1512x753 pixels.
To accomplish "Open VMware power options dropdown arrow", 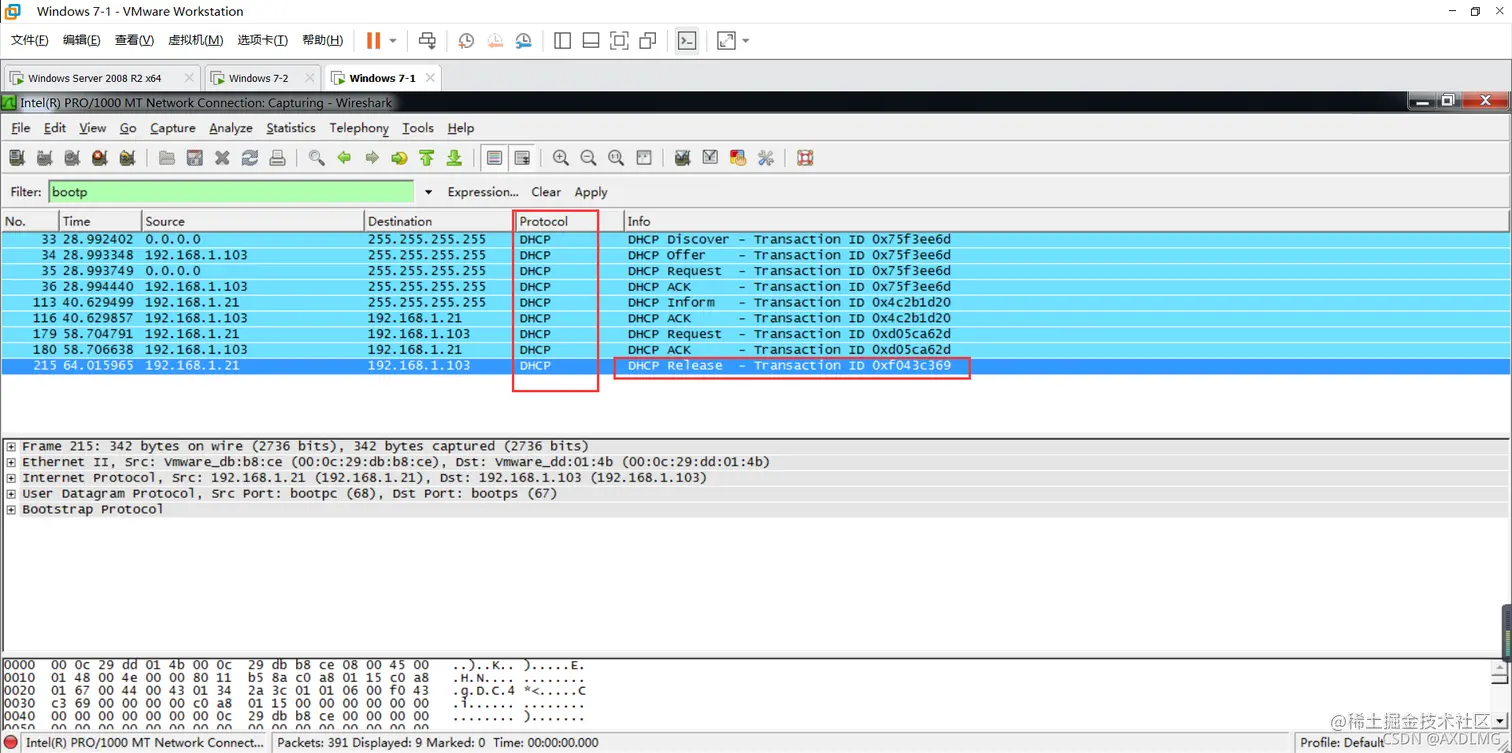I will pos(393,41).
